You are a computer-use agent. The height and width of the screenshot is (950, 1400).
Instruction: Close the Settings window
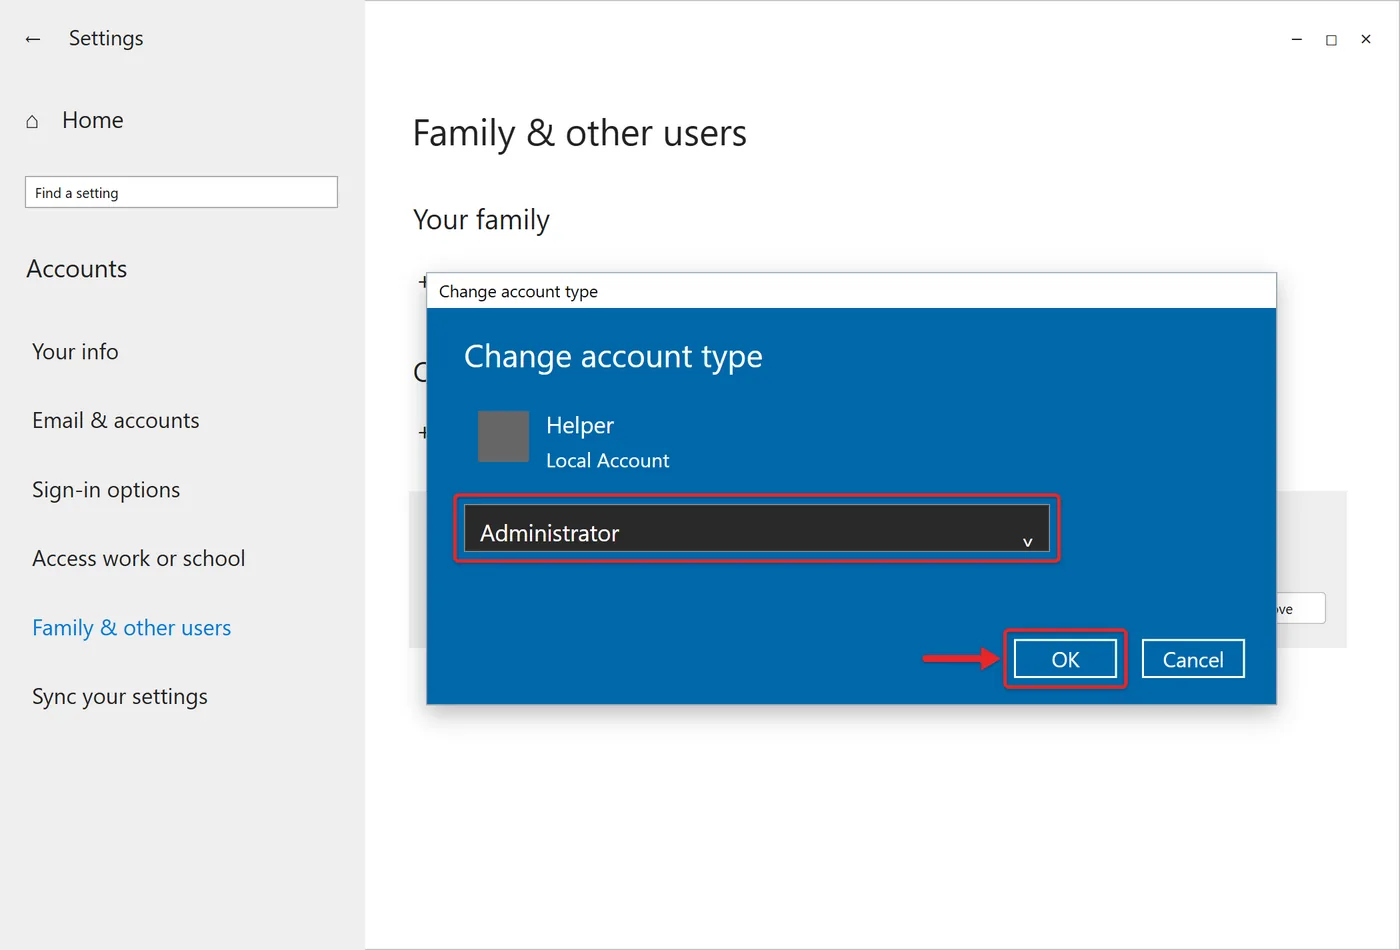(1366, 40)
